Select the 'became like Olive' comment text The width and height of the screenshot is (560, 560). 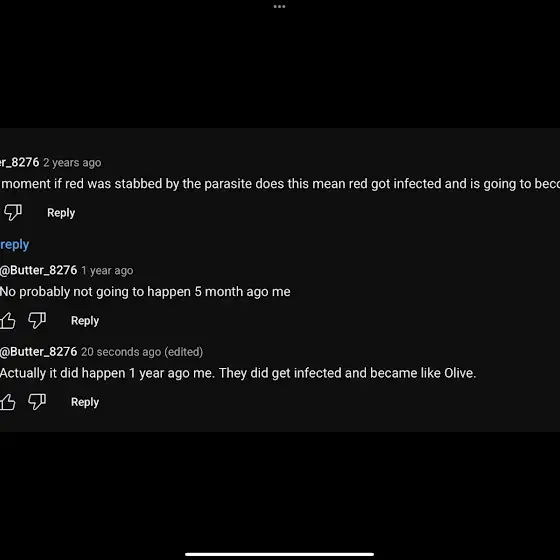pos(238,373)
